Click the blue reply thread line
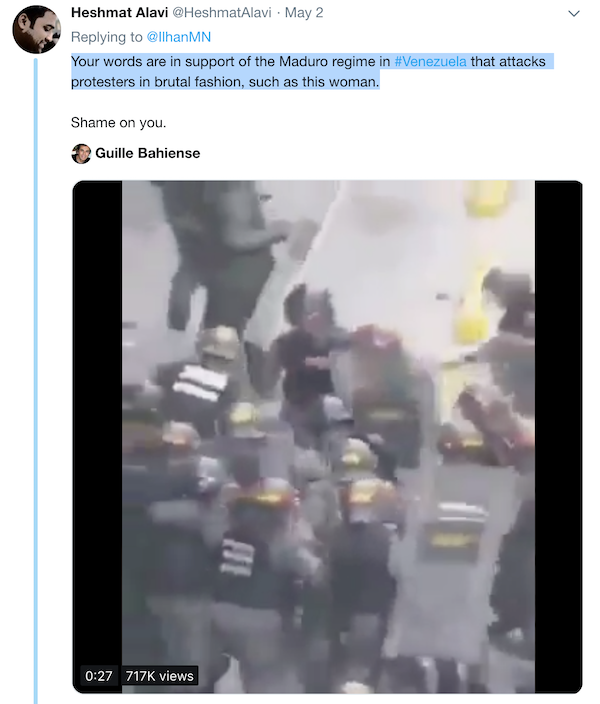The height and width of the screenshot is (704, 600). point(36,381)
